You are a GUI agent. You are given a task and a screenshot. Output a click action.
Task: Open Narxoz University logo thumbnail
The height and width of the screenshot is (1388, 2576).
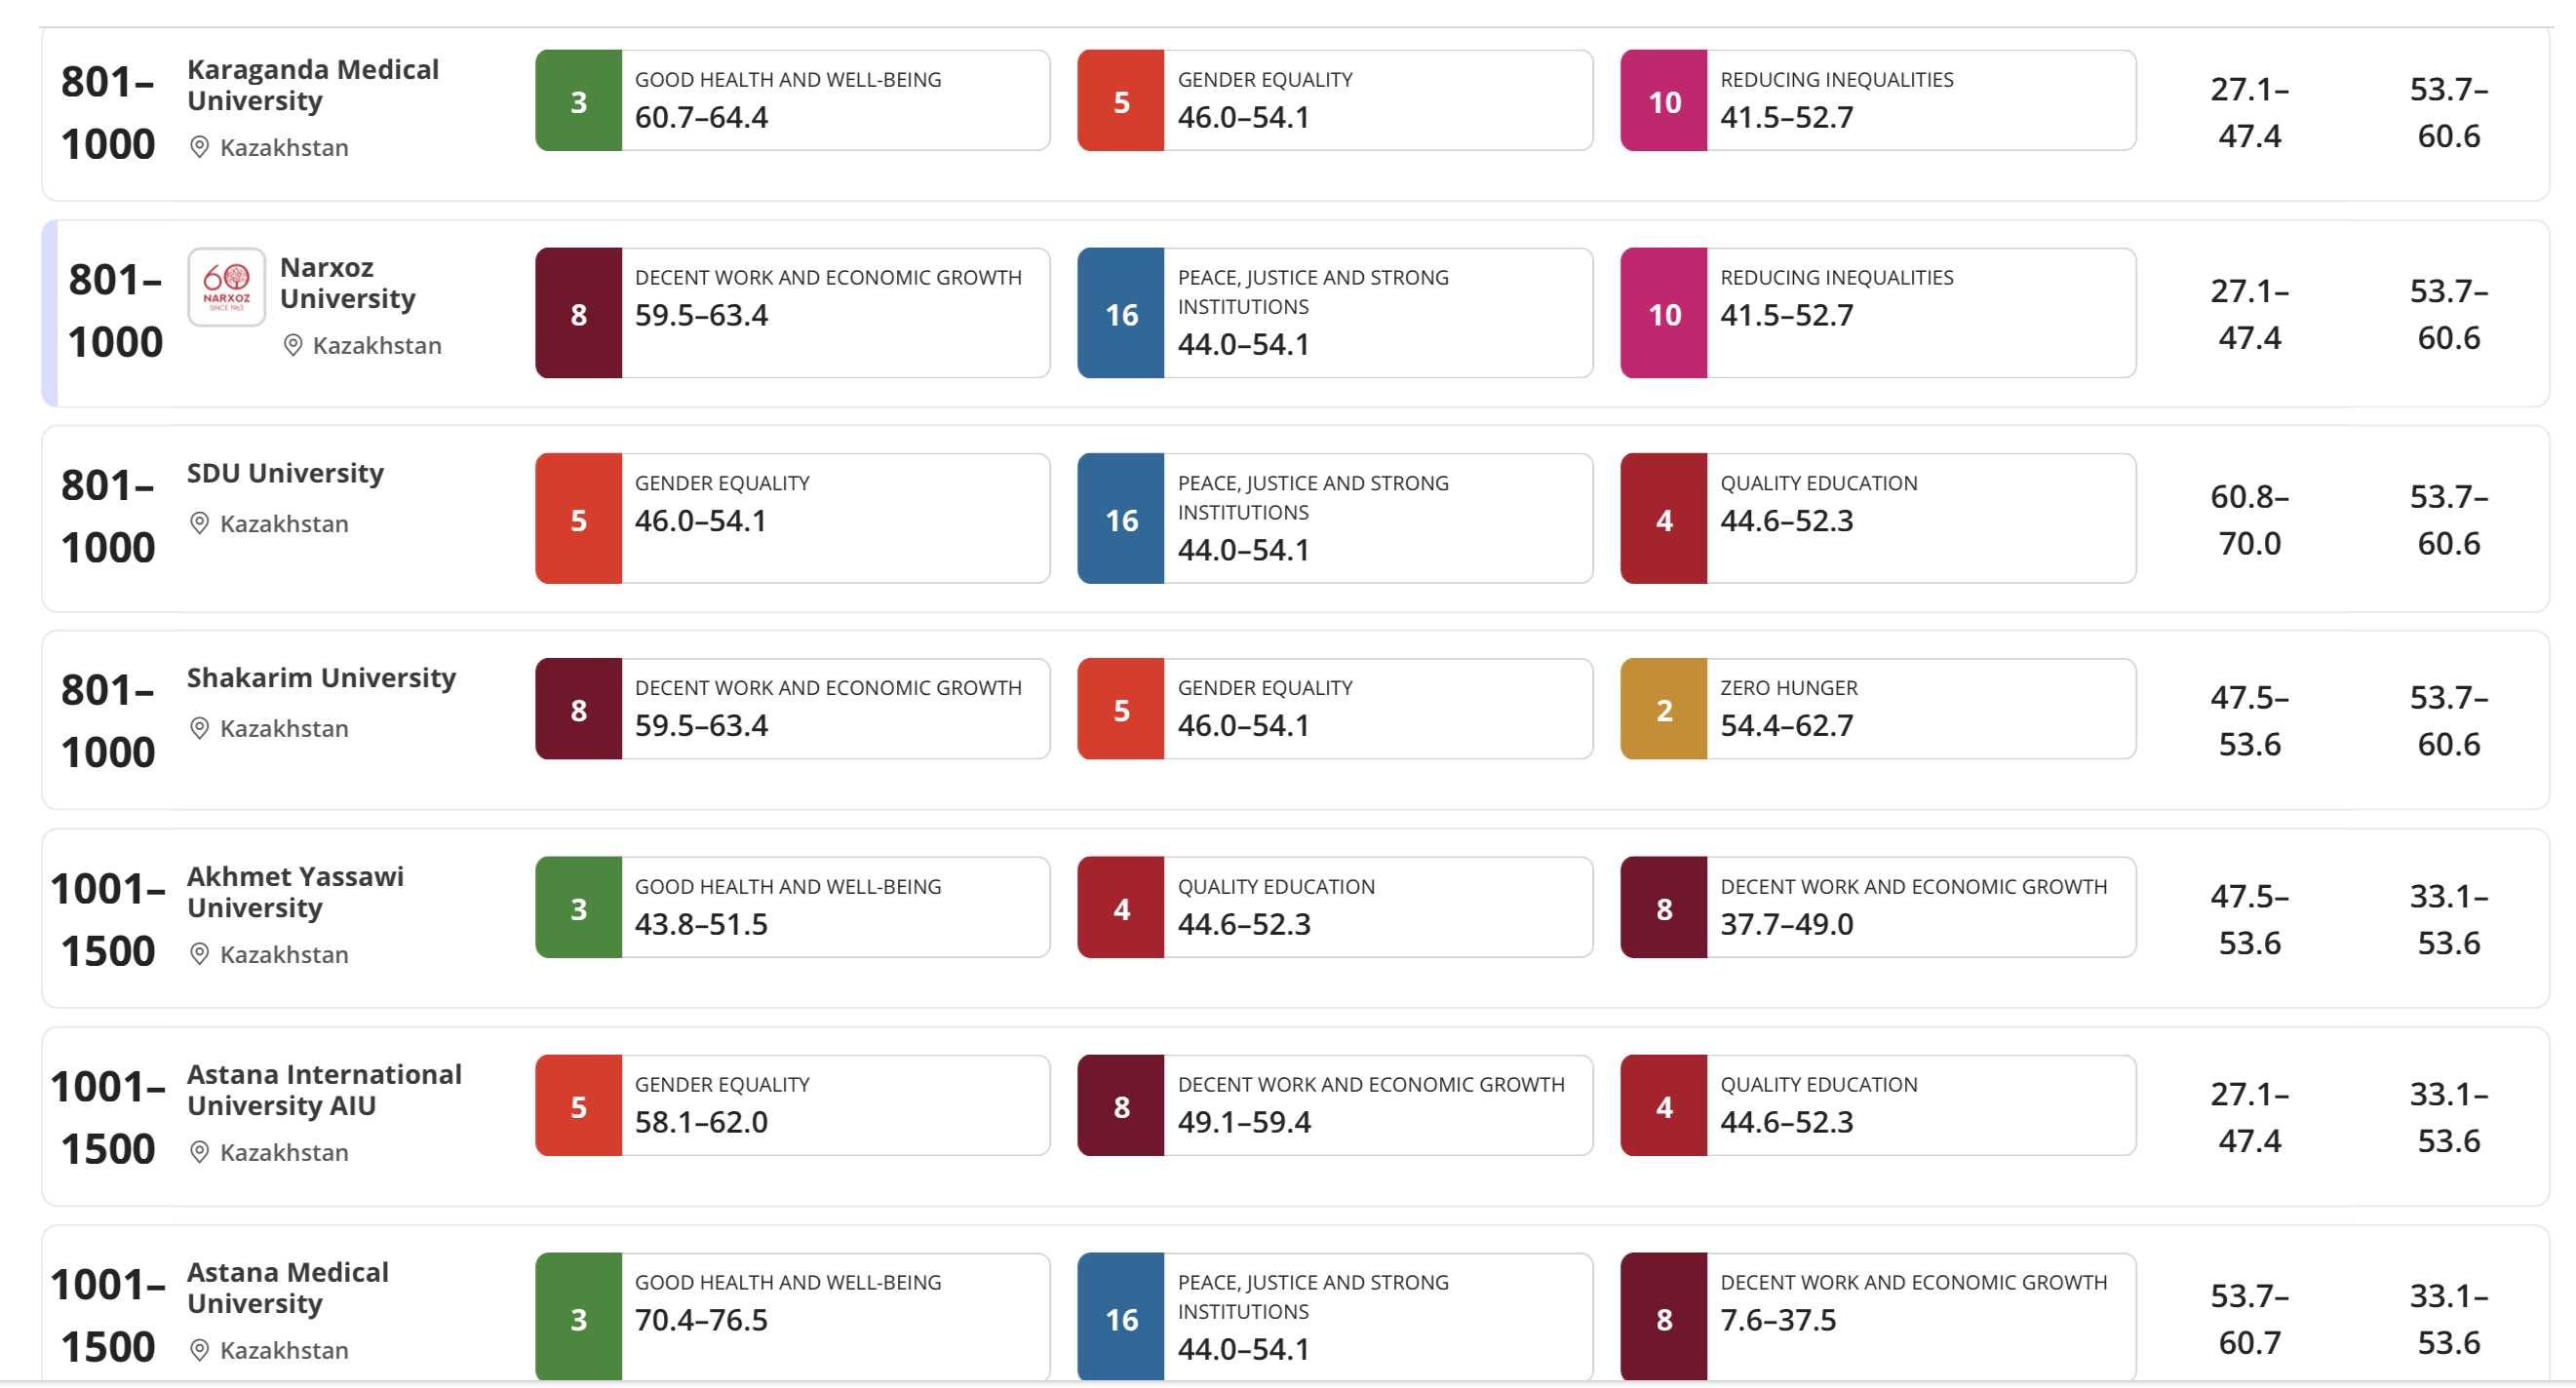tap(227, 287)
